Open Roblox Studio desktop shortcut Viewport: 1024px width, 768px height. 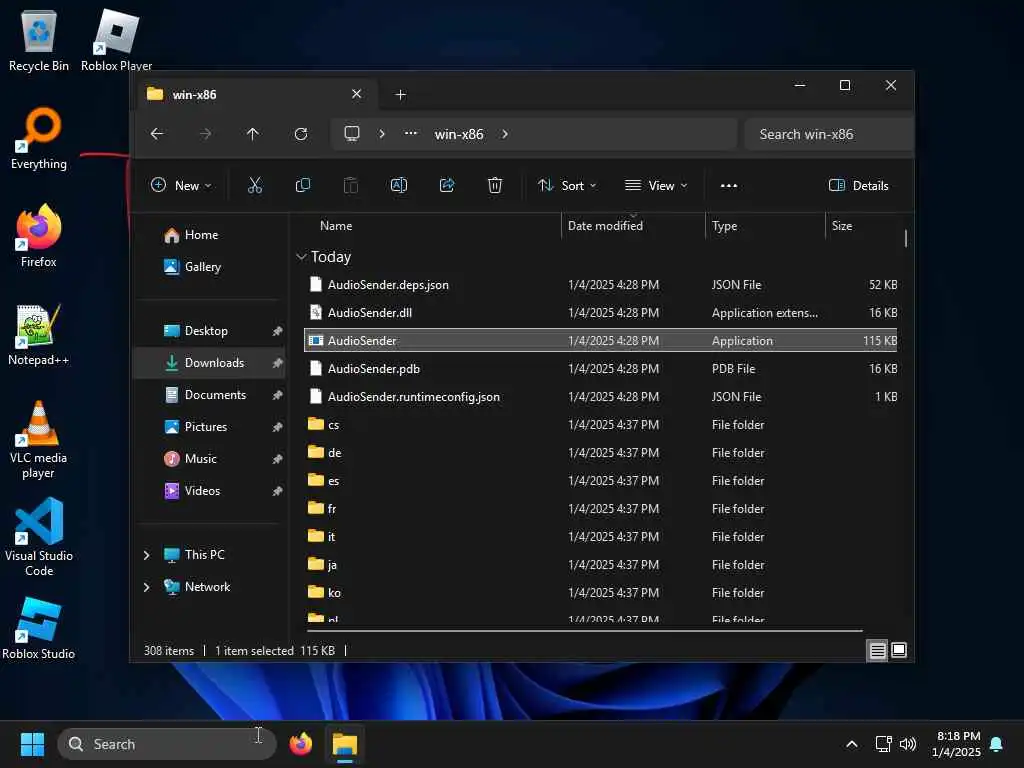click(x=39, y=628)
